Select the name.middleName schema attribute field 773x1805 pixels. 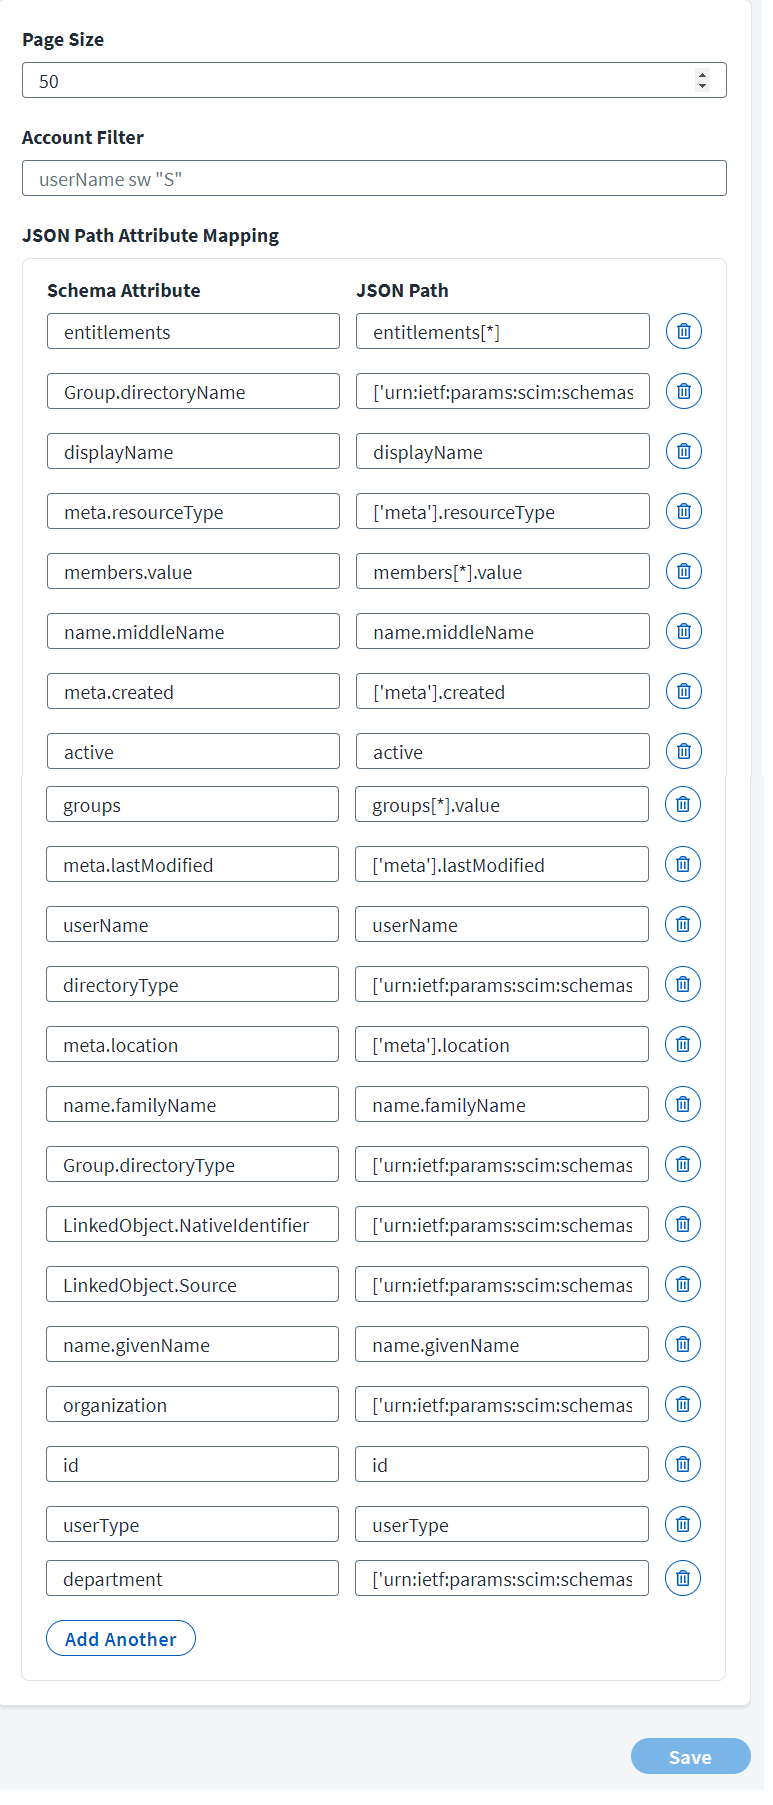point(193,631)
